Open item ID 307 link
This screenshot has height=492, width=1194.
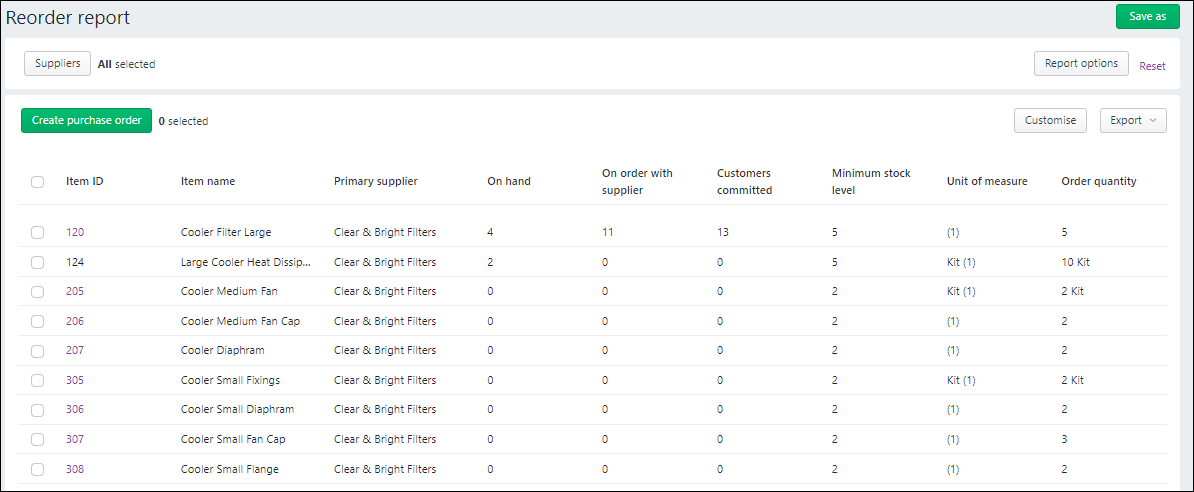pos(75,439)
